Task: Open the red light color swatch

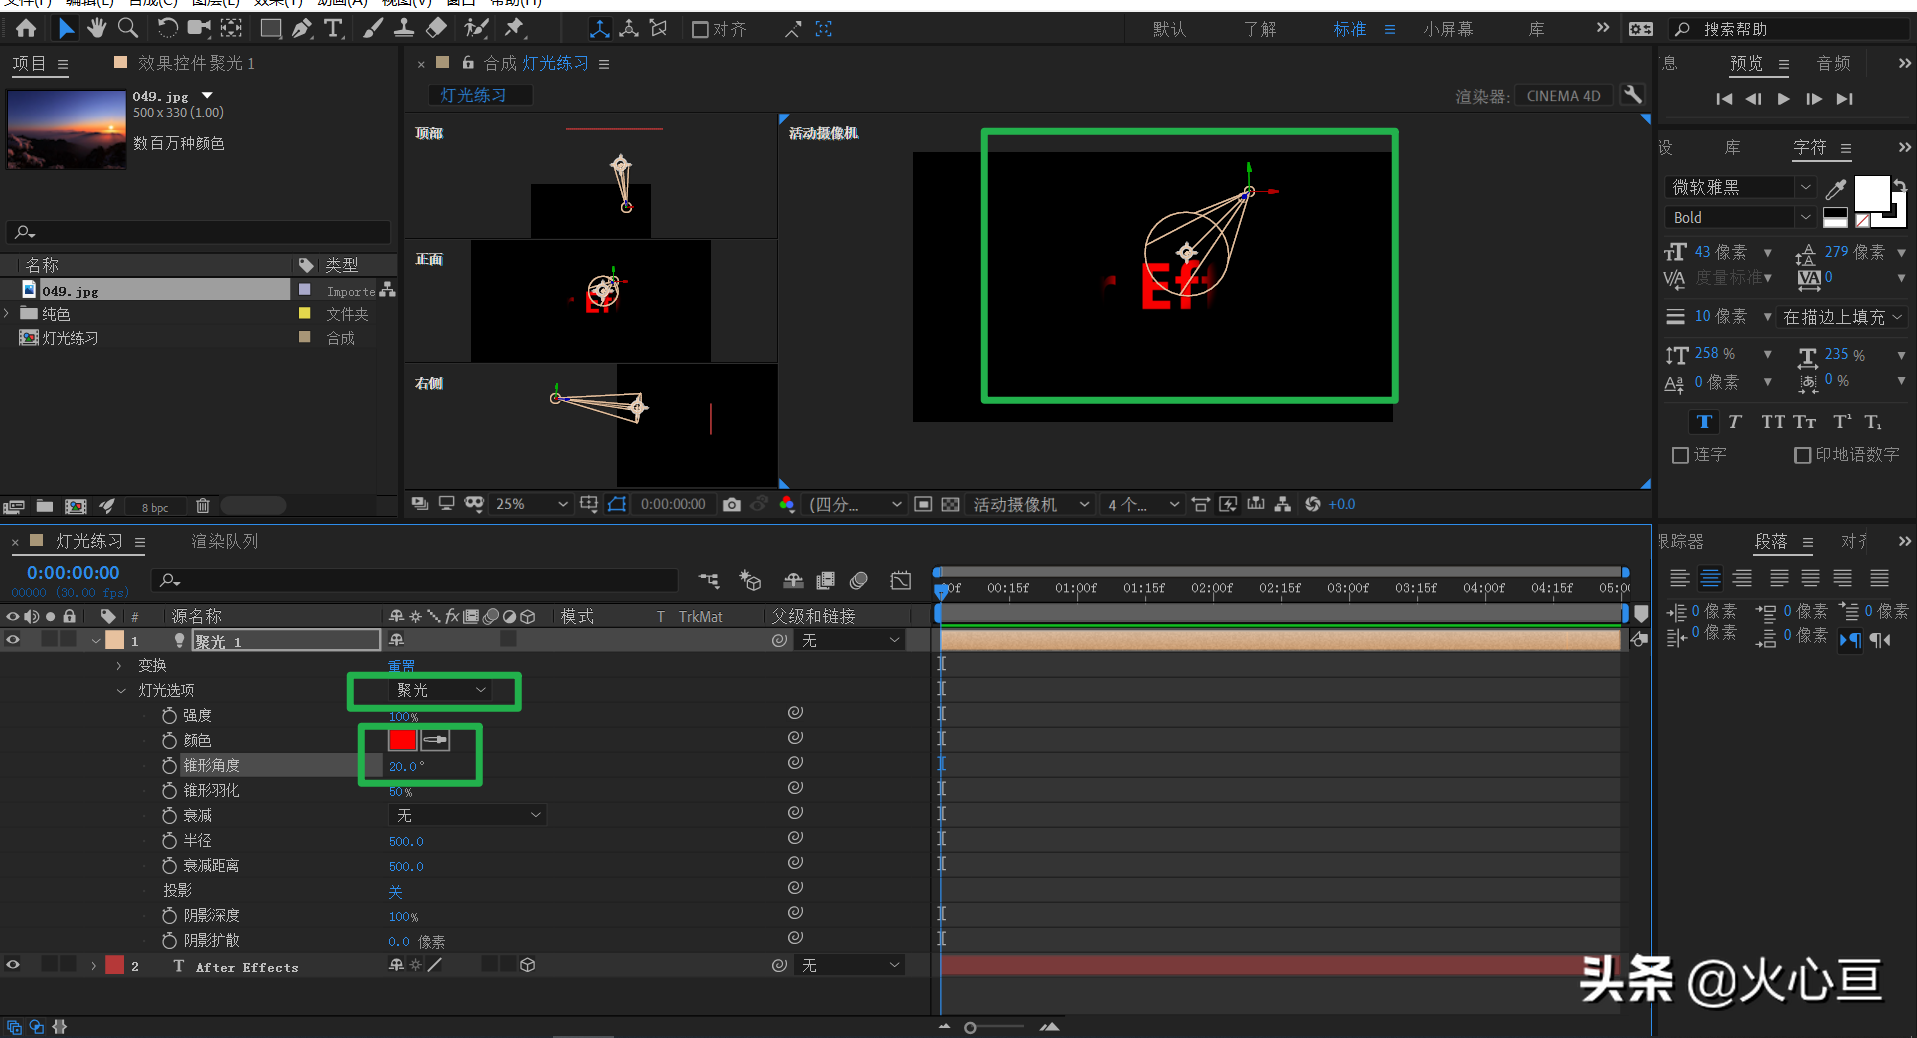Action: click(403, 740)
